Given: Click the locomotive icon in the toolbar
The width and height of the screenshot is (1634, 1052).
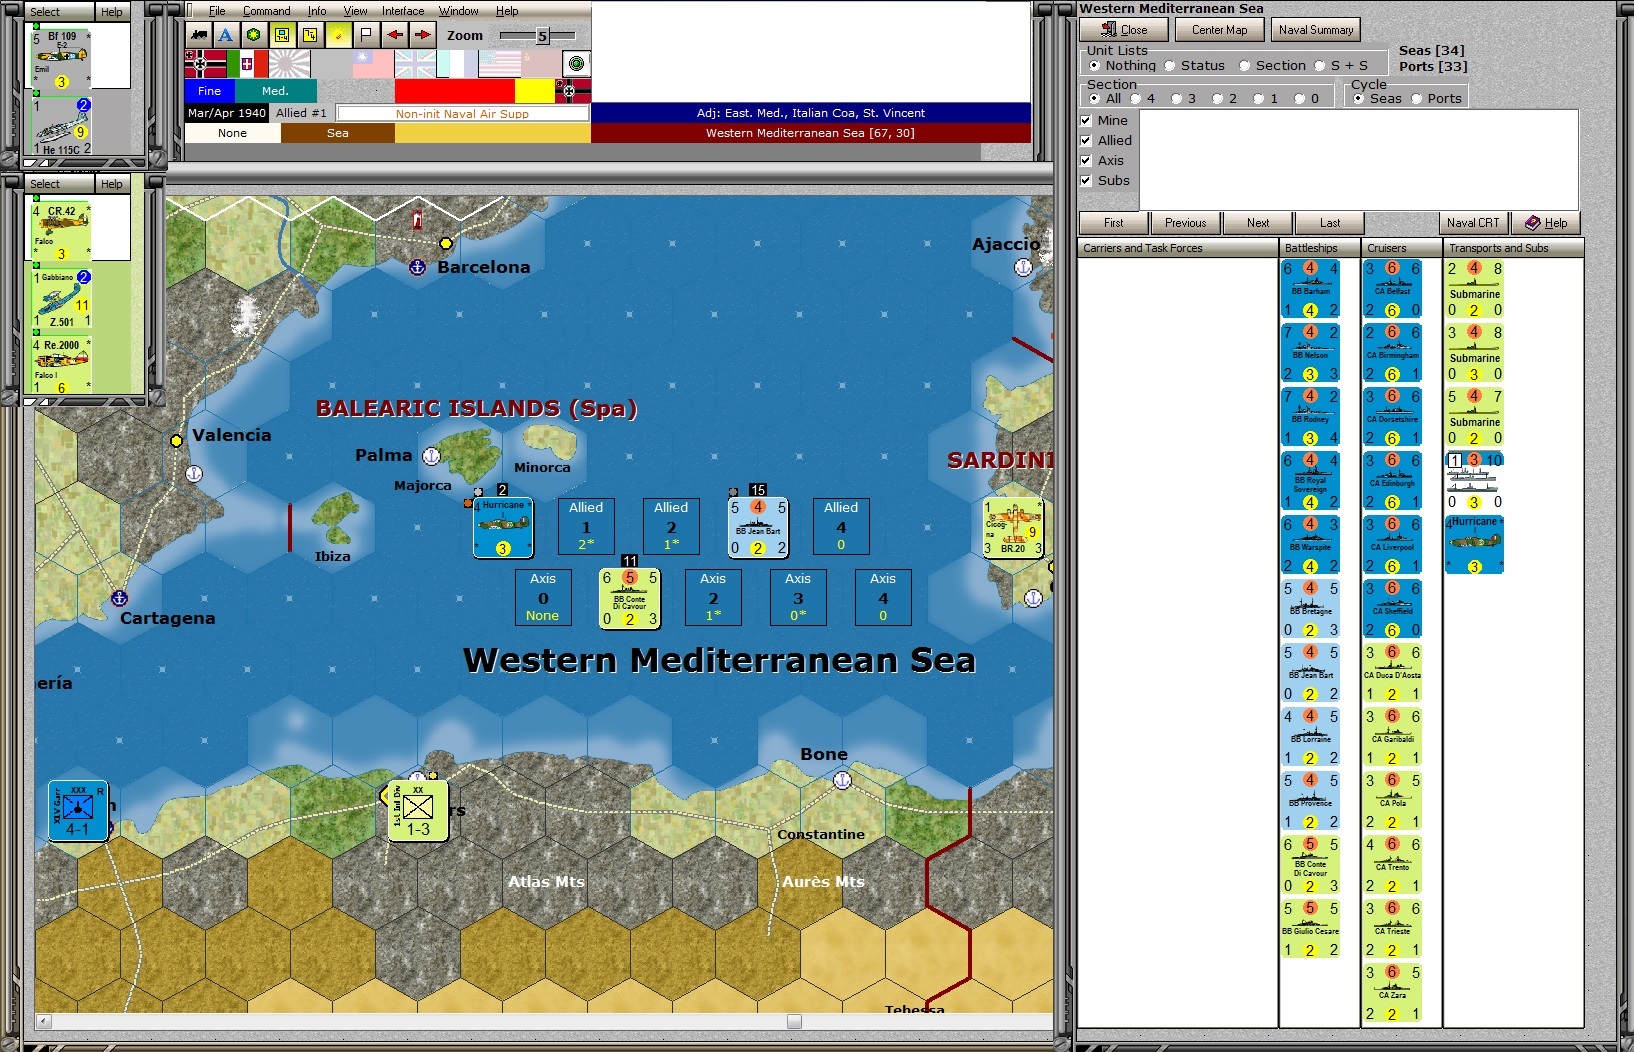Looking at the screenshot, I should click(x=199, y=35).
